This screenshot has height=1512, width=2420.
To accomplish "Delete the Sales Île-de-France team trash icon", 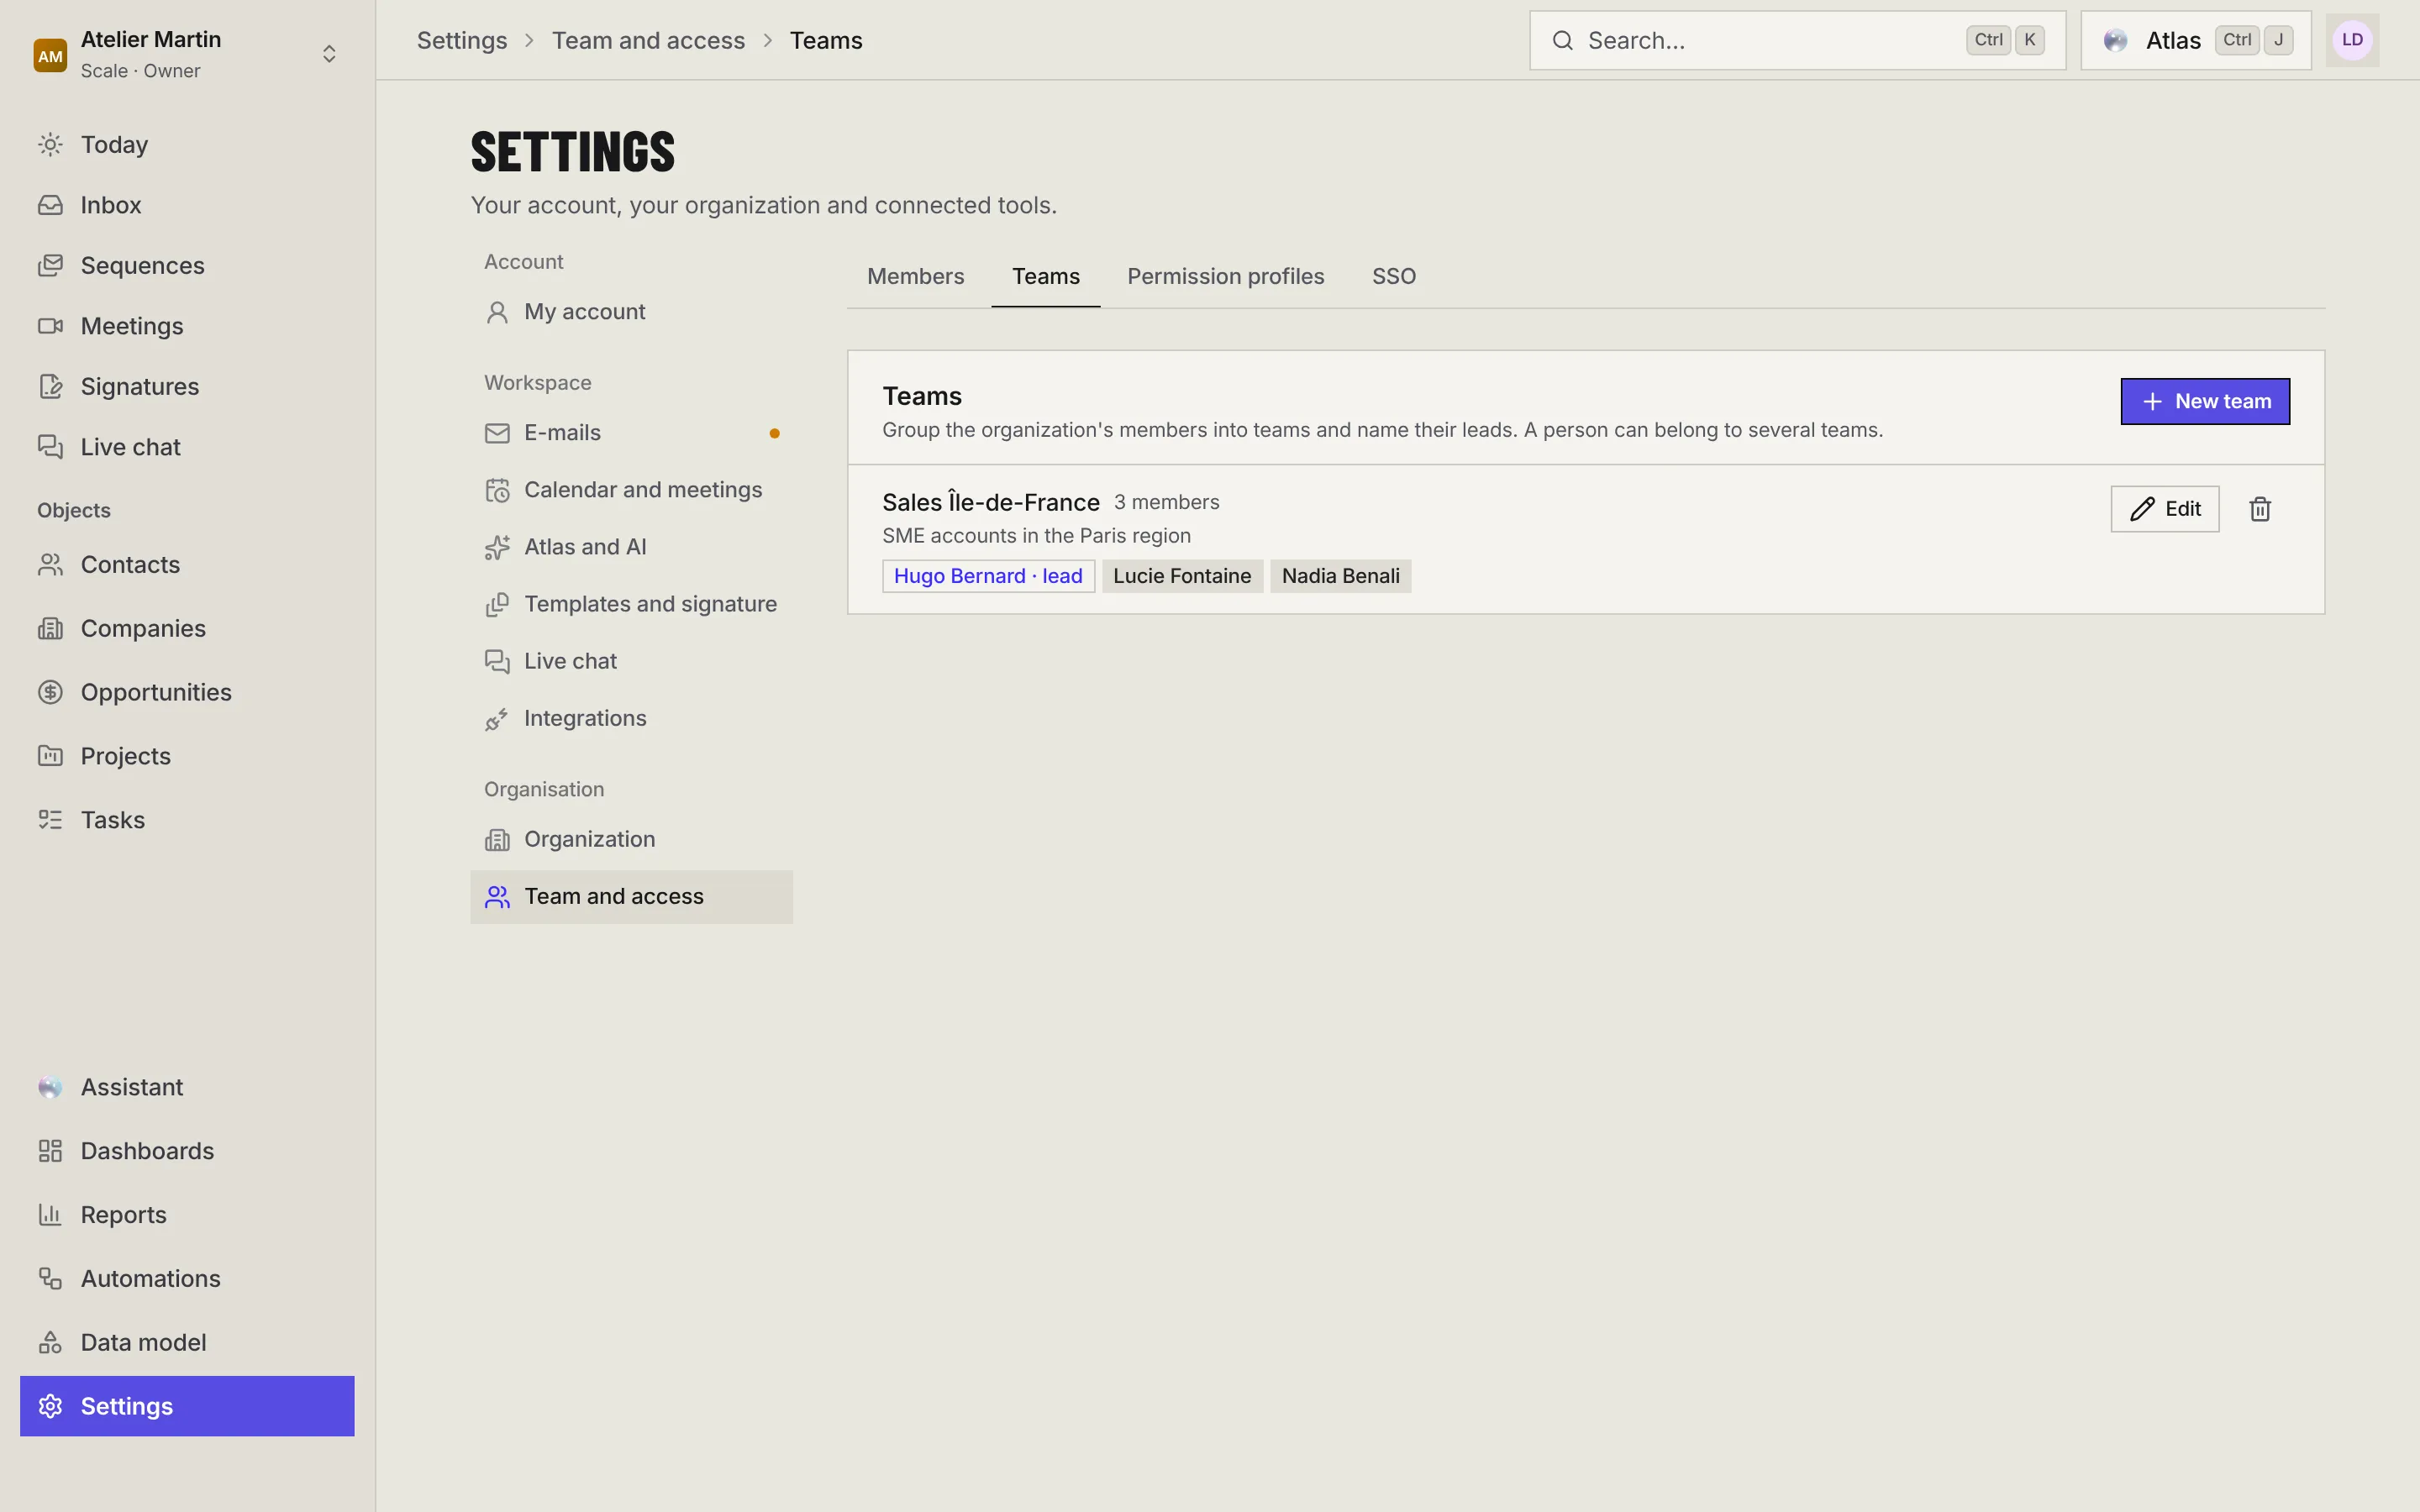I will (x=2260, y=509).
